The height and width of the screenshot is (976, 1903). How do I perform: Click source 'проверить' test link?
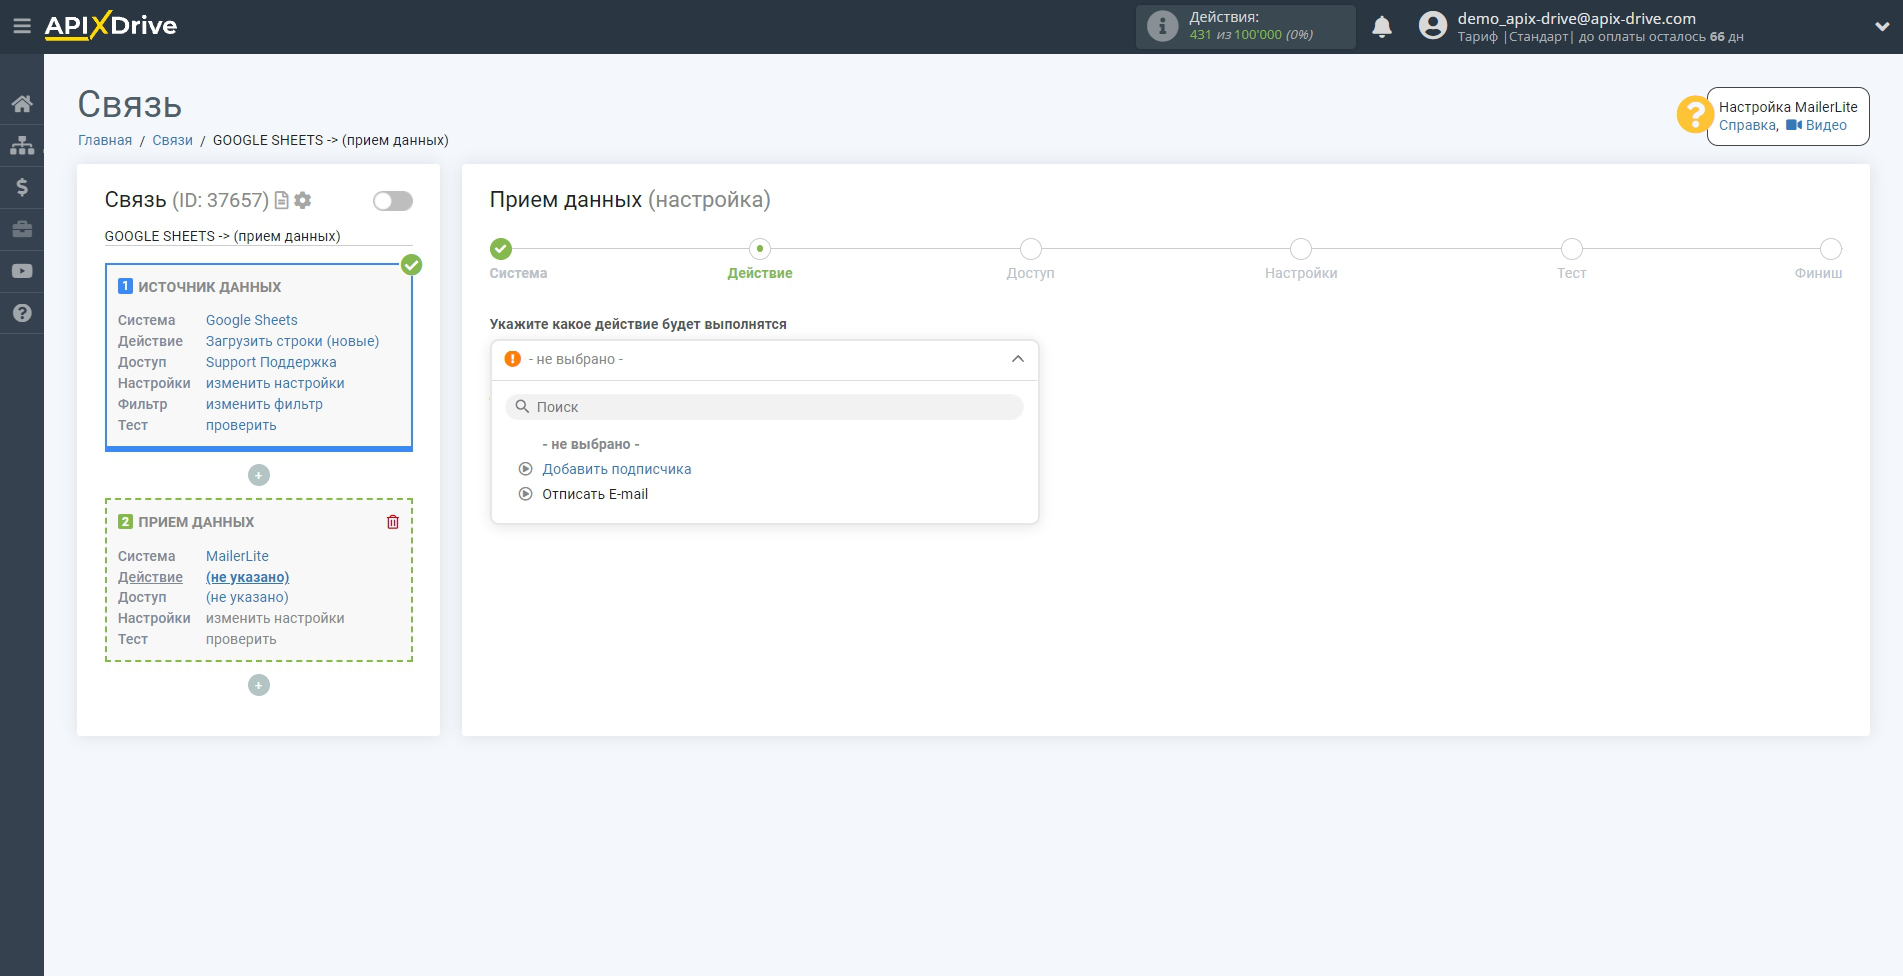[x=241, y=425]
